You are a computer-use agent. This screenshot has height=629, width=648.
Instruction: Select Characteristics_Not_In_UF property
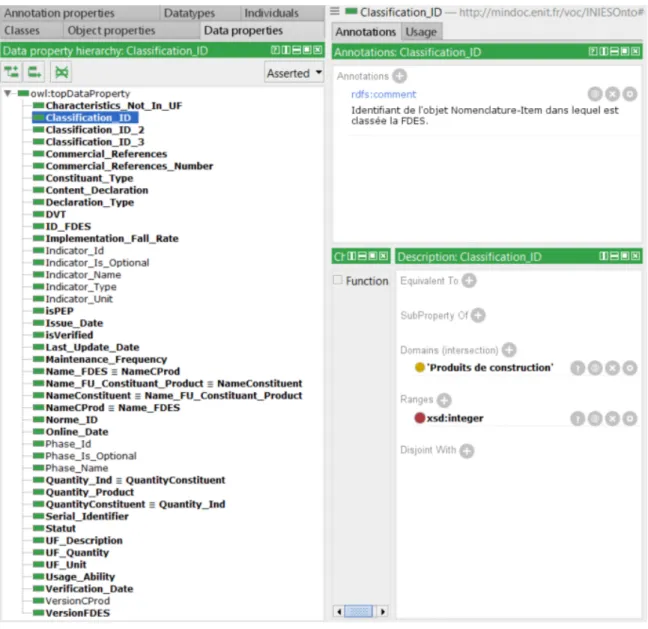(114, 106)
